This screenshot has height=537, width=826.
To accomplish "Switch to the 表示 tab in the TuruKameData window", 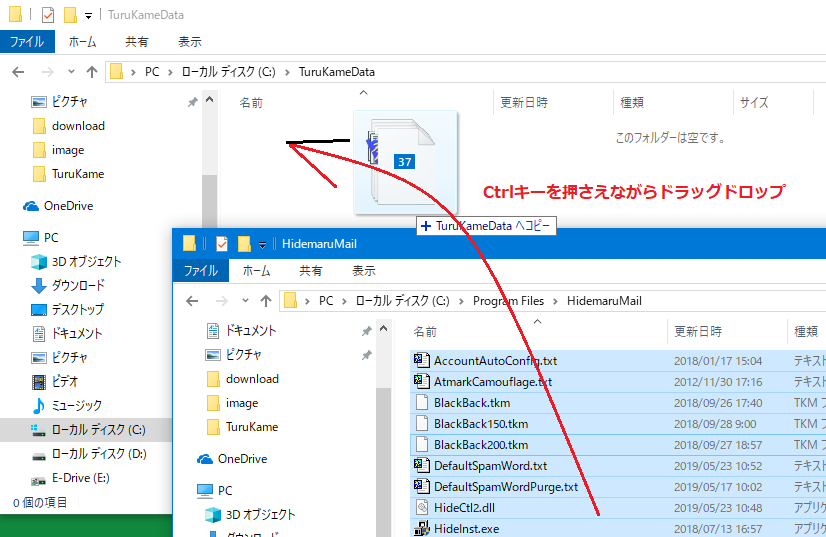I will click(x=190, y=42).
